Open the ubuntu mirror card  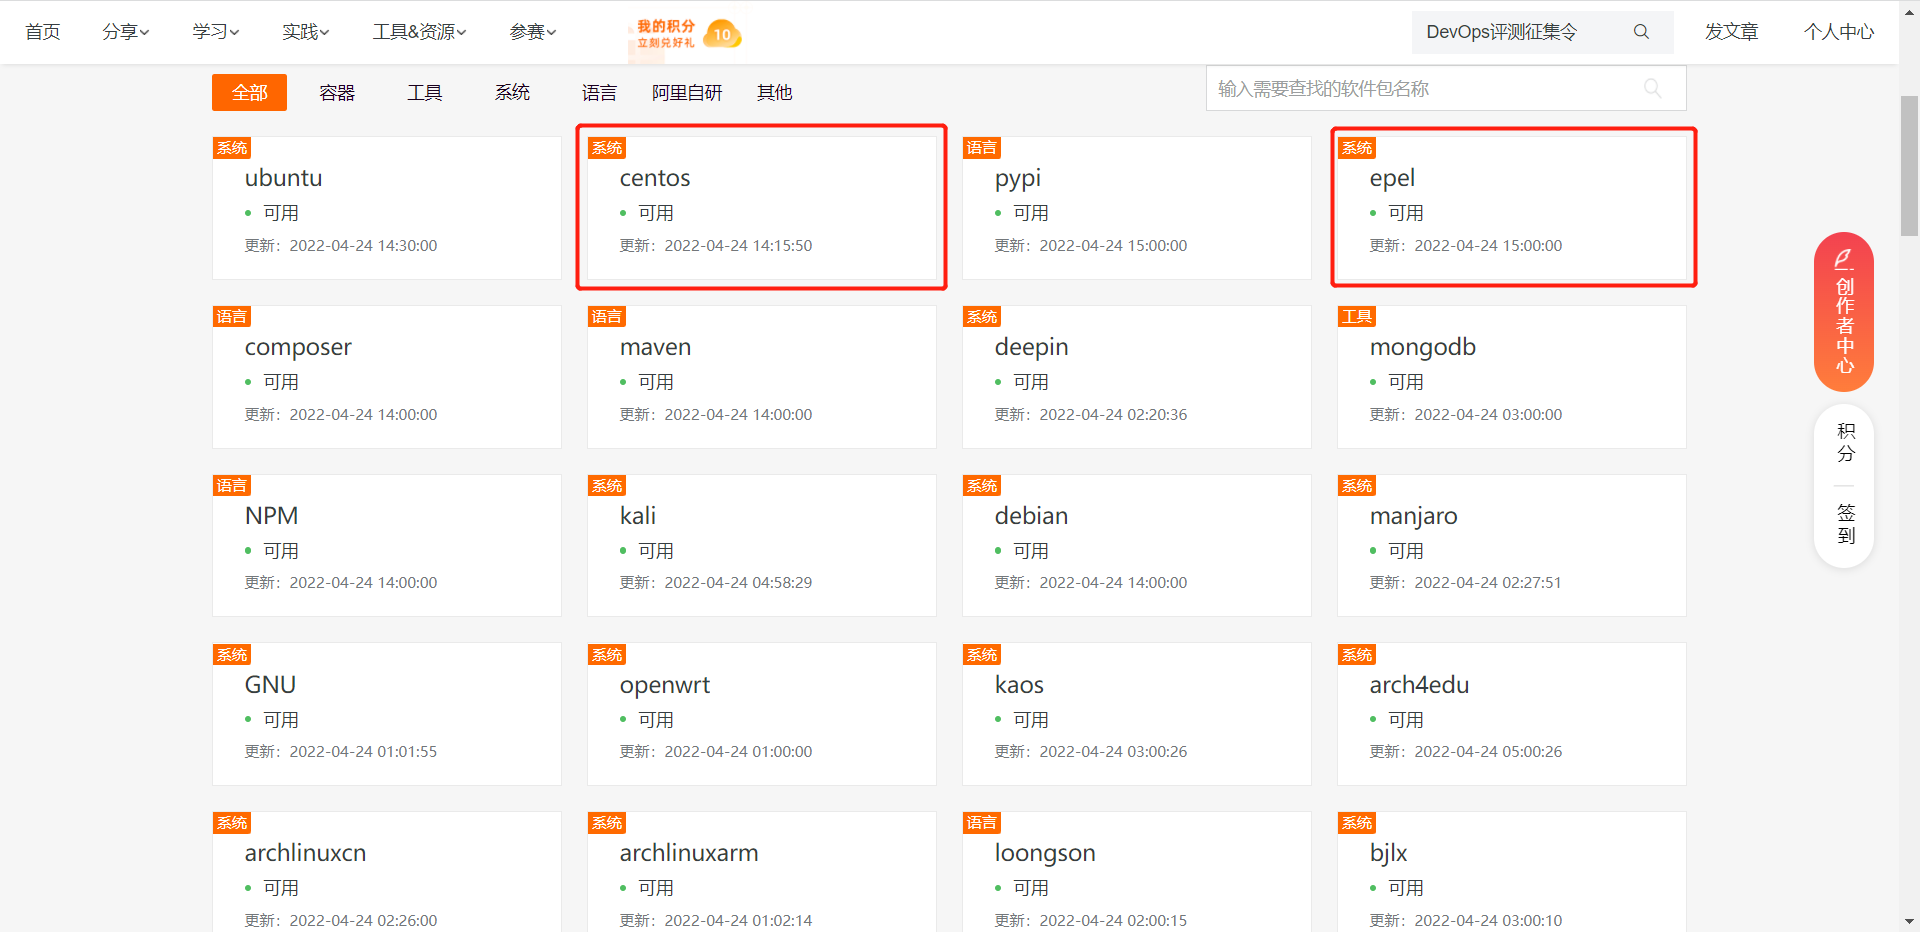(386, 208)
